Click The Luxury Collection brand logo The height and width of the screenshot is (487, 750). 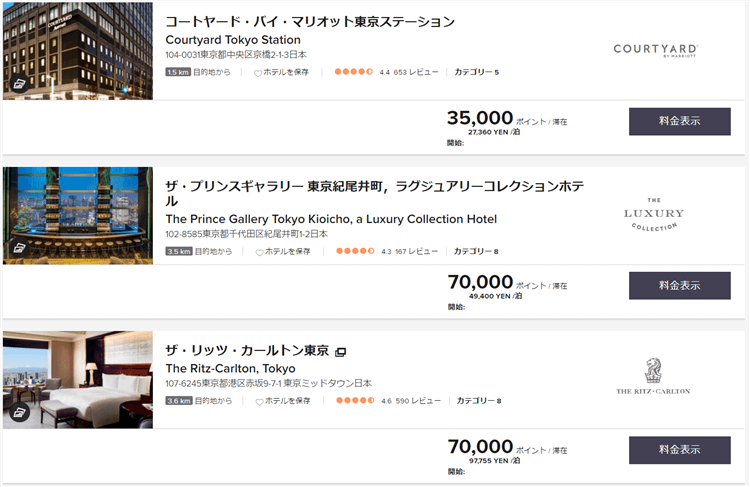point(653,214)
